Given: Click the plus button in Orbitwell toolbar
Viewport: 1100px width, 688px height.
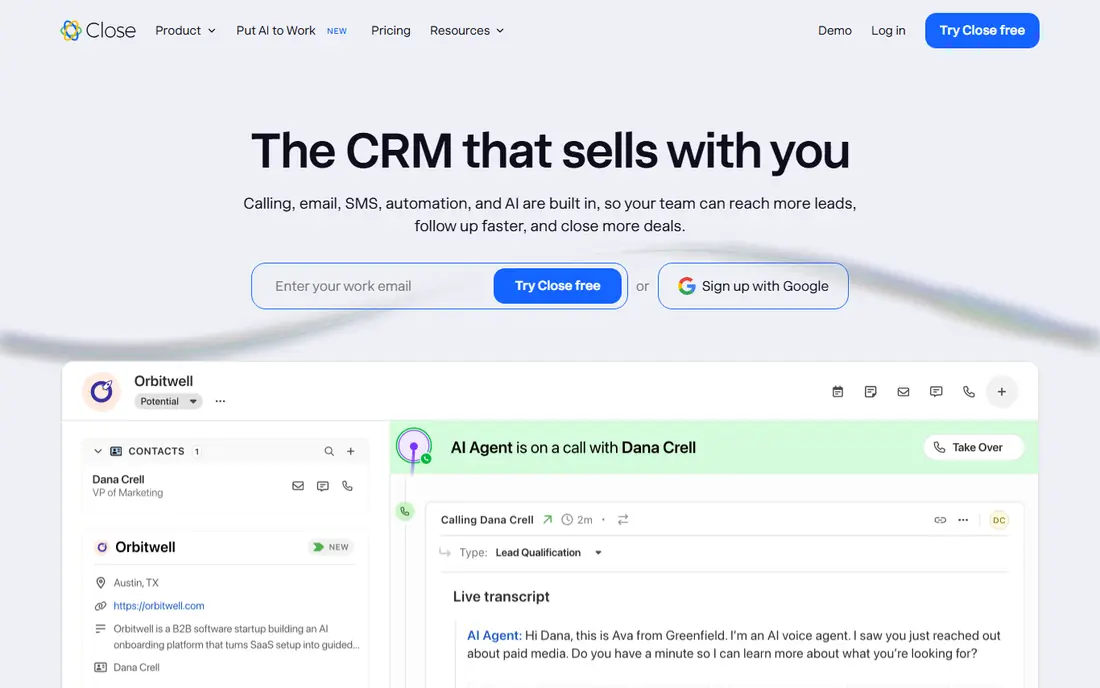Looking at the screenshot, I should tap(1002, 391).
